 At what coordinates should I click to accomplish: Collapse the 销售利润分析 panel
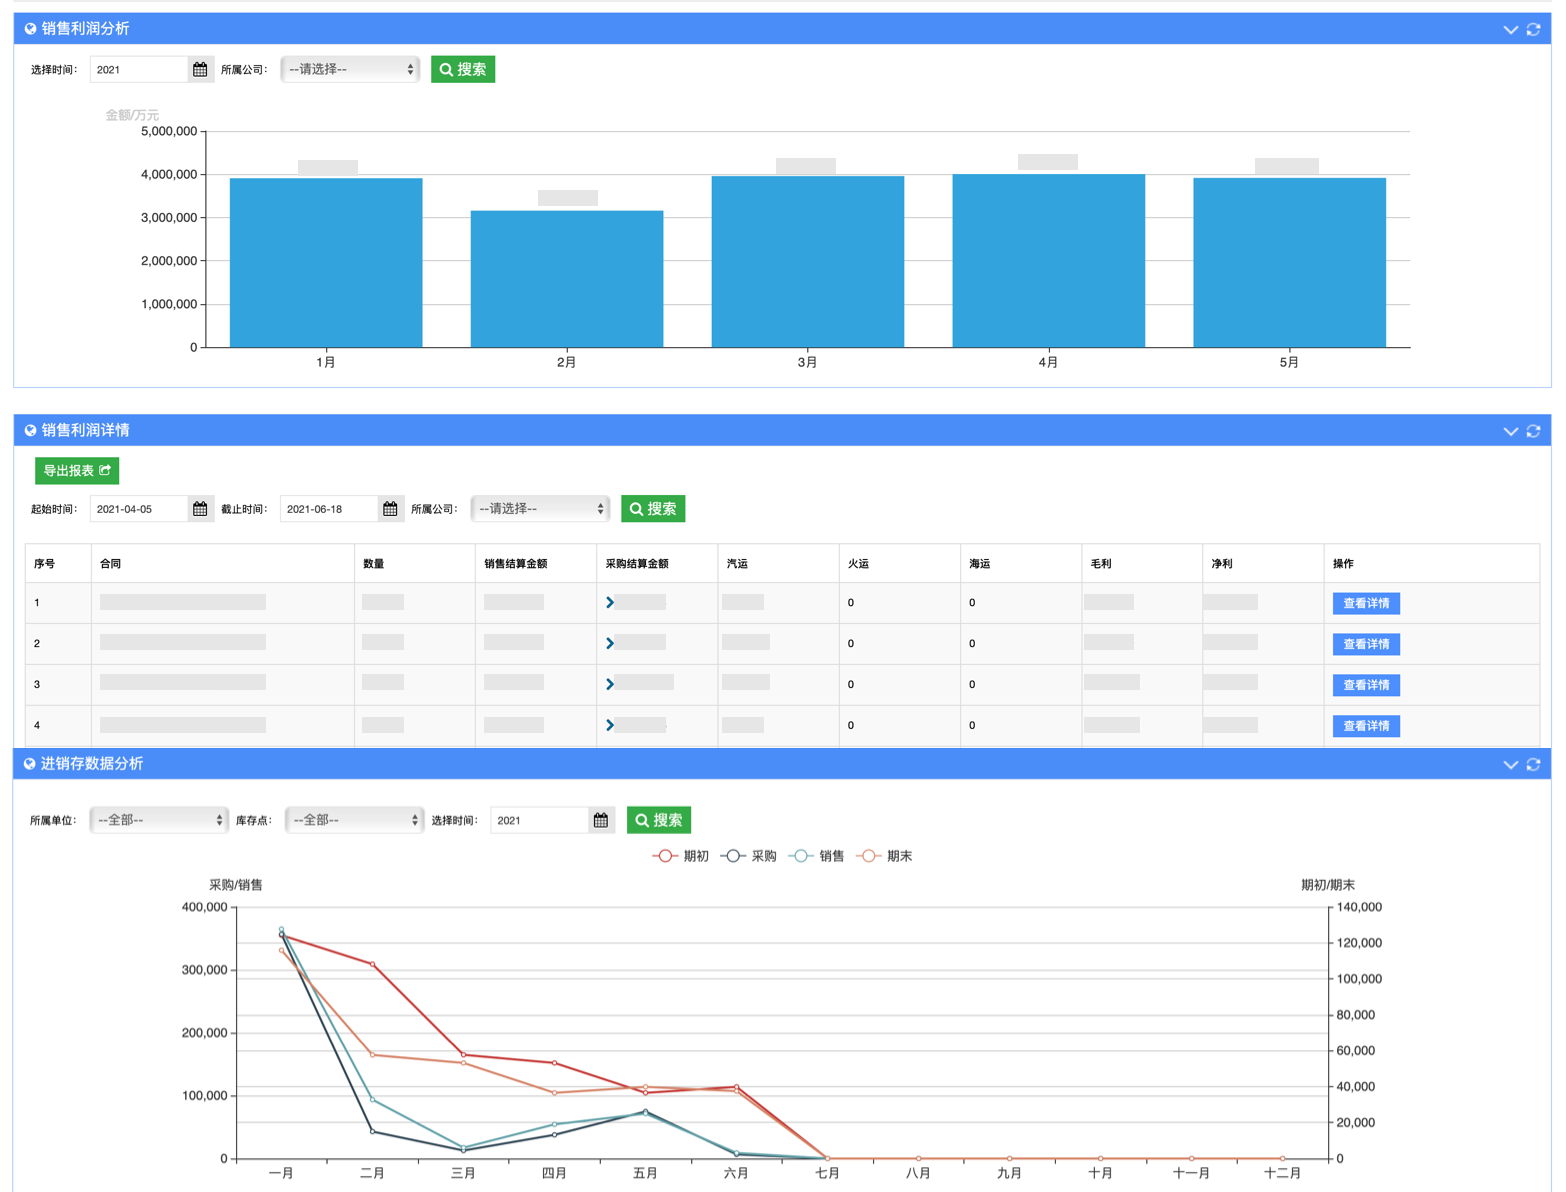pyautogui.click(x=1510, y=30)
